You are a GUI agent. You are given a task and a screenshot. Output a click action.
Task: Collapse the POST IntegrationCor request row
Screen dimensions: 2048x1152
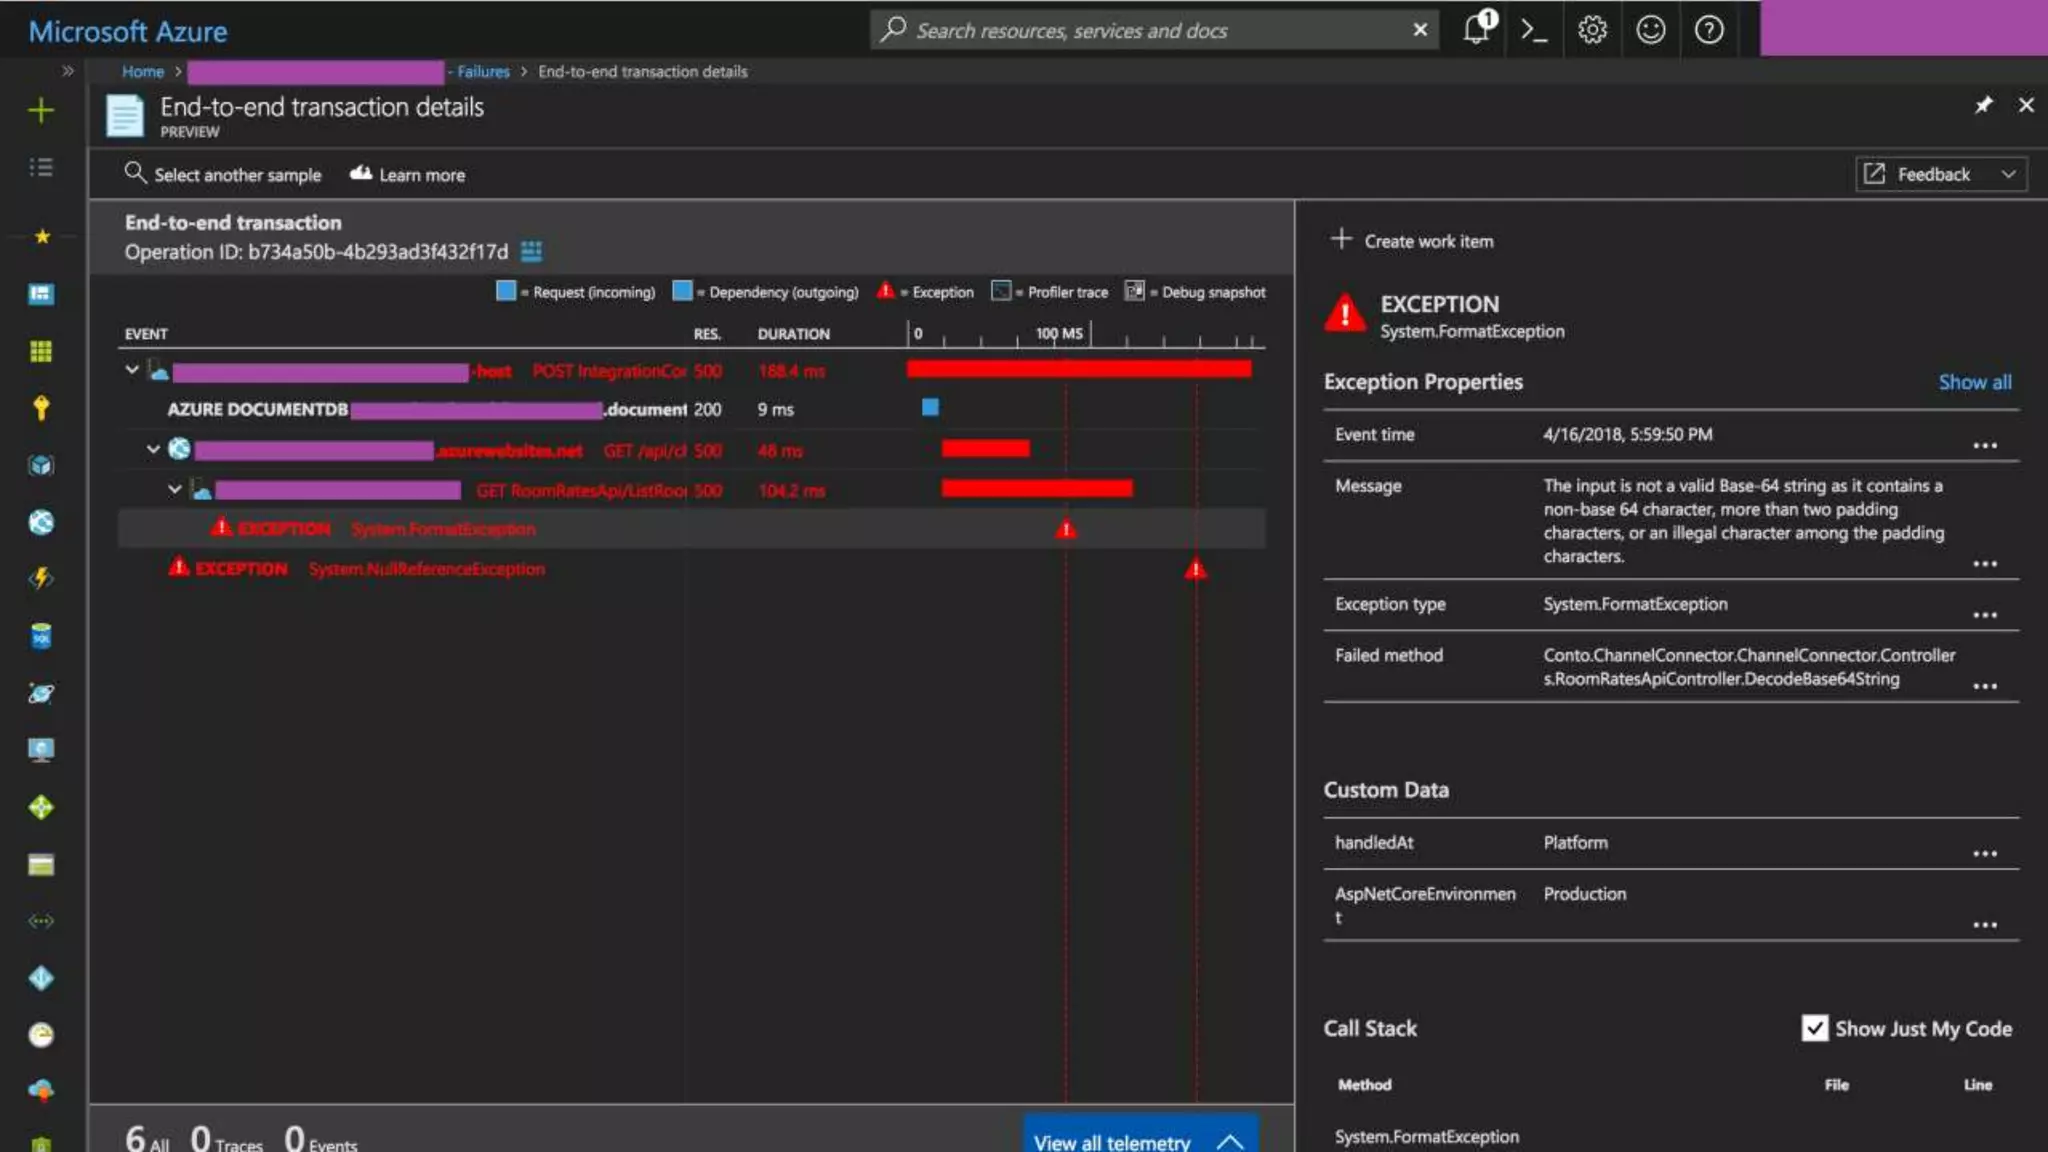point(132,370)
